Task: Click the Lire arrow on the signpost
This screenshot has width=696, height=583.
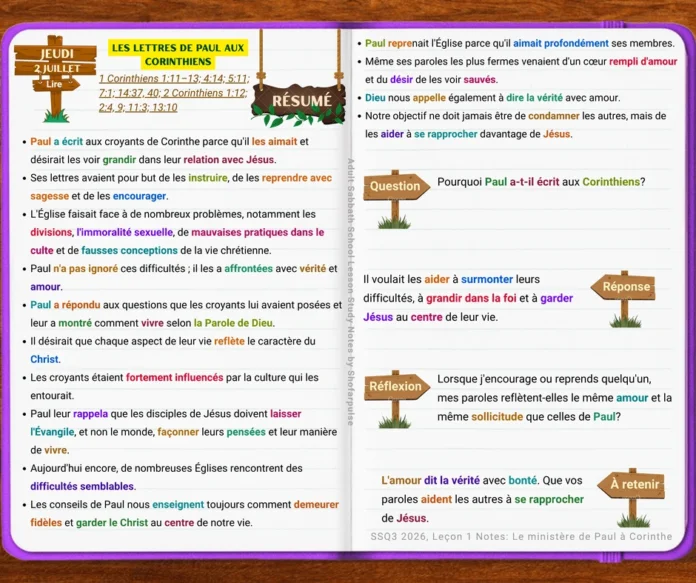Action: coord(55,84)
